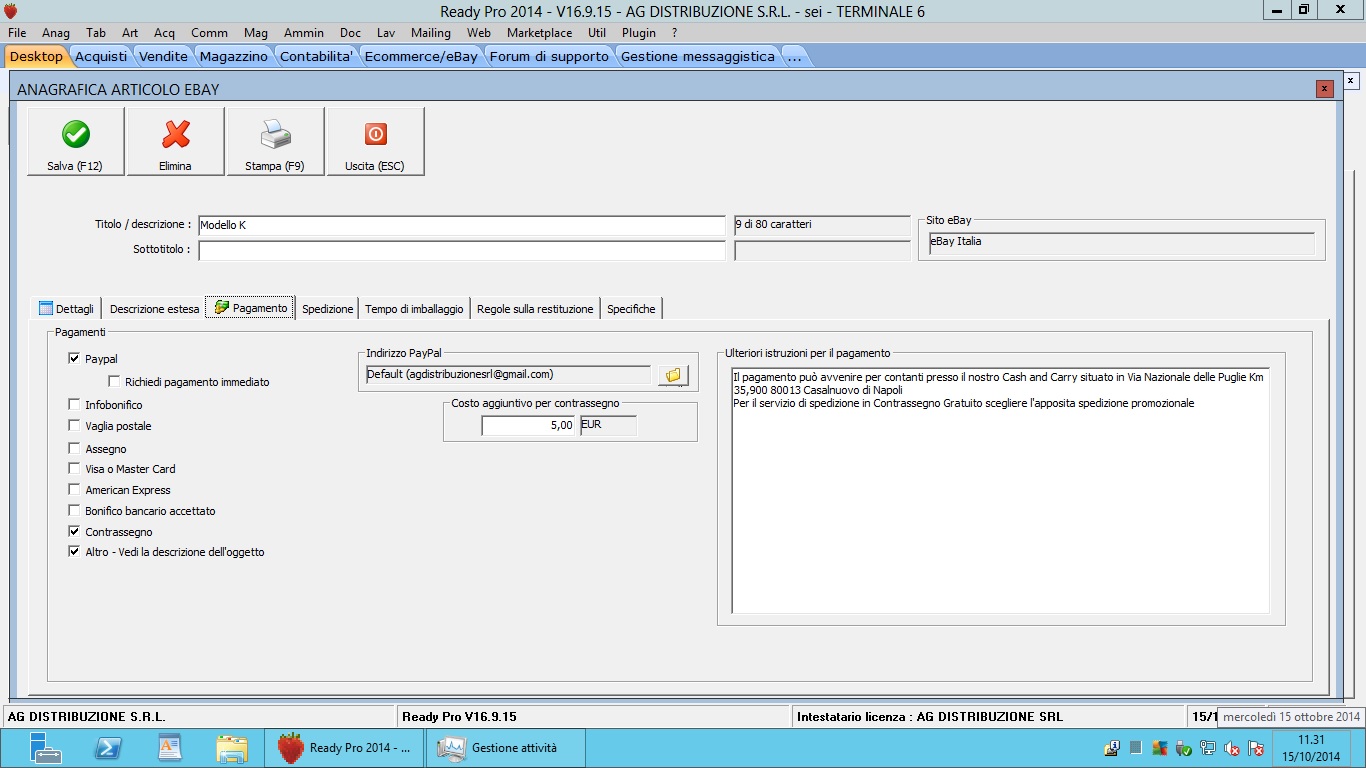Enable Richiedi pagamento immediato checkbox
Screen dimensions: 1366x768
coord(115,382)
